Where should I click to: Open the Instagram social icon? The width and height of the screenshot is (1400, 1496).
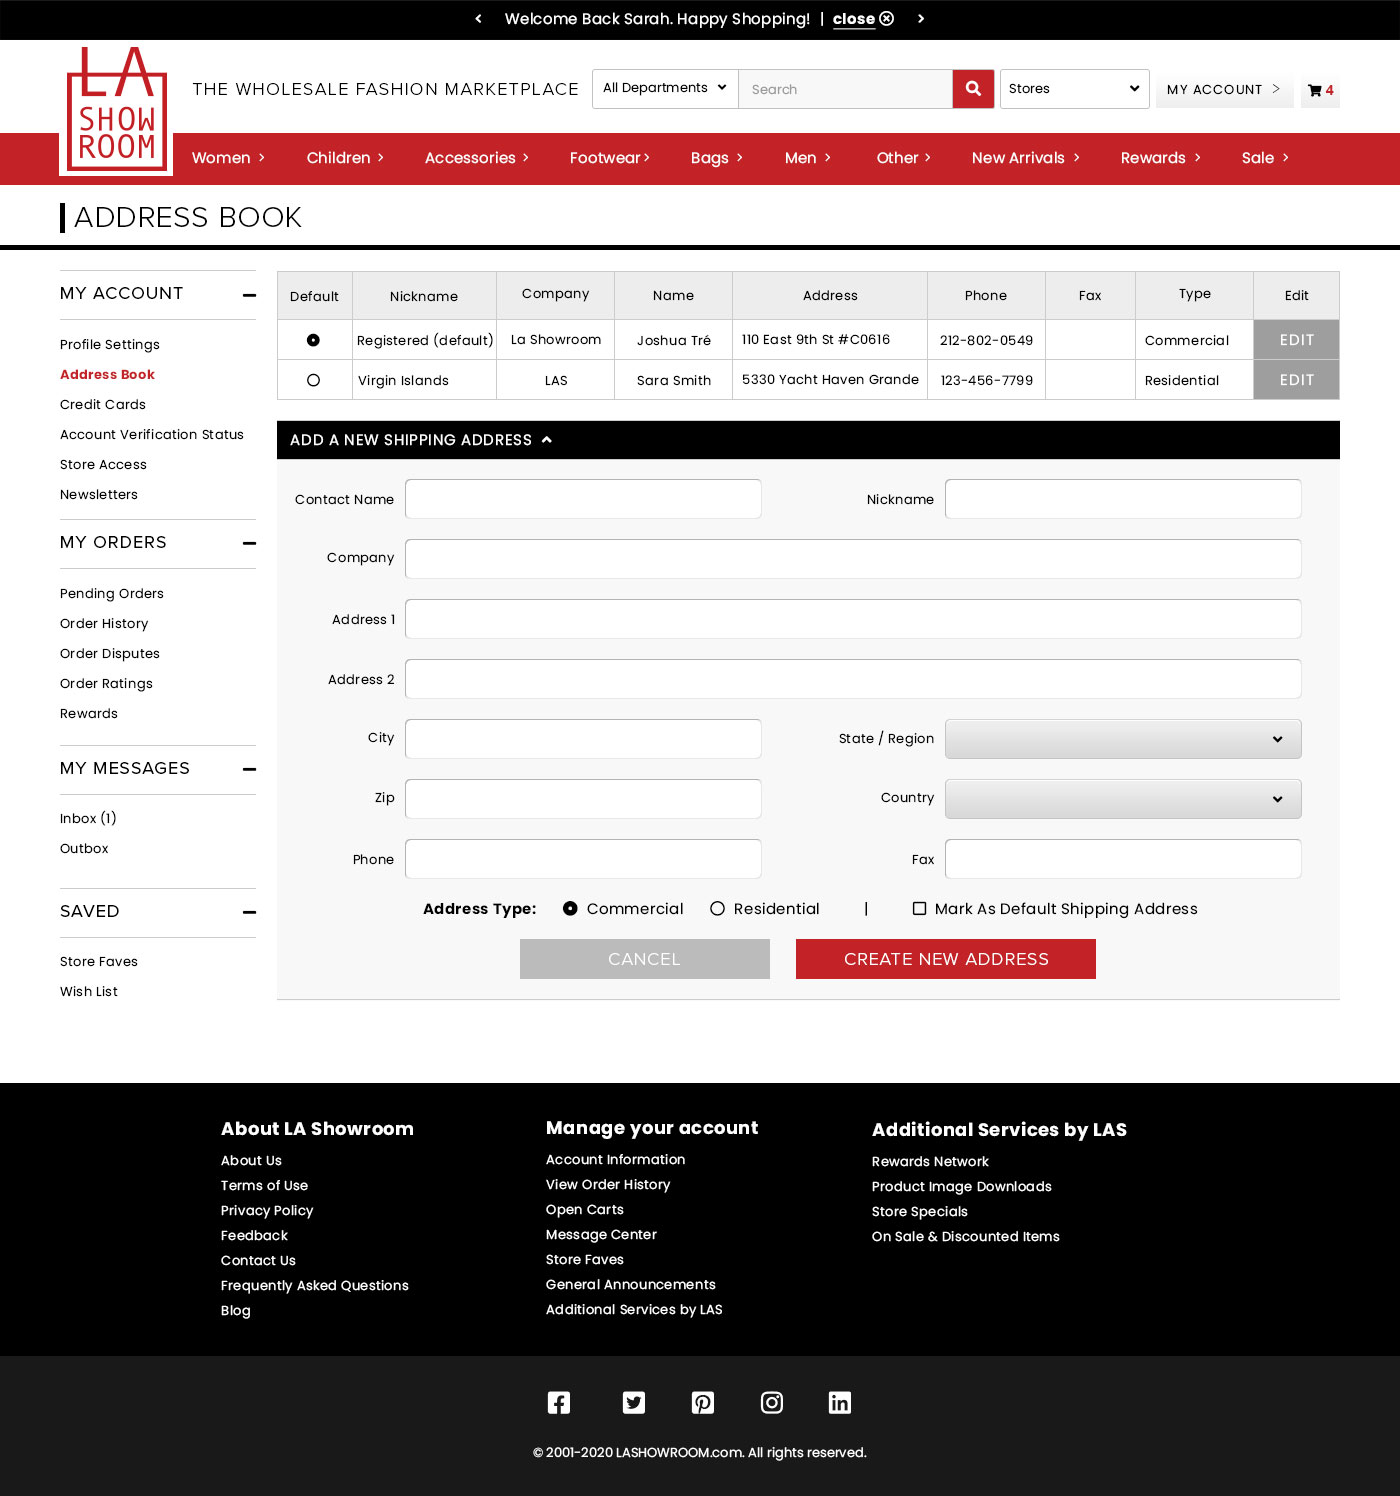772,1402
